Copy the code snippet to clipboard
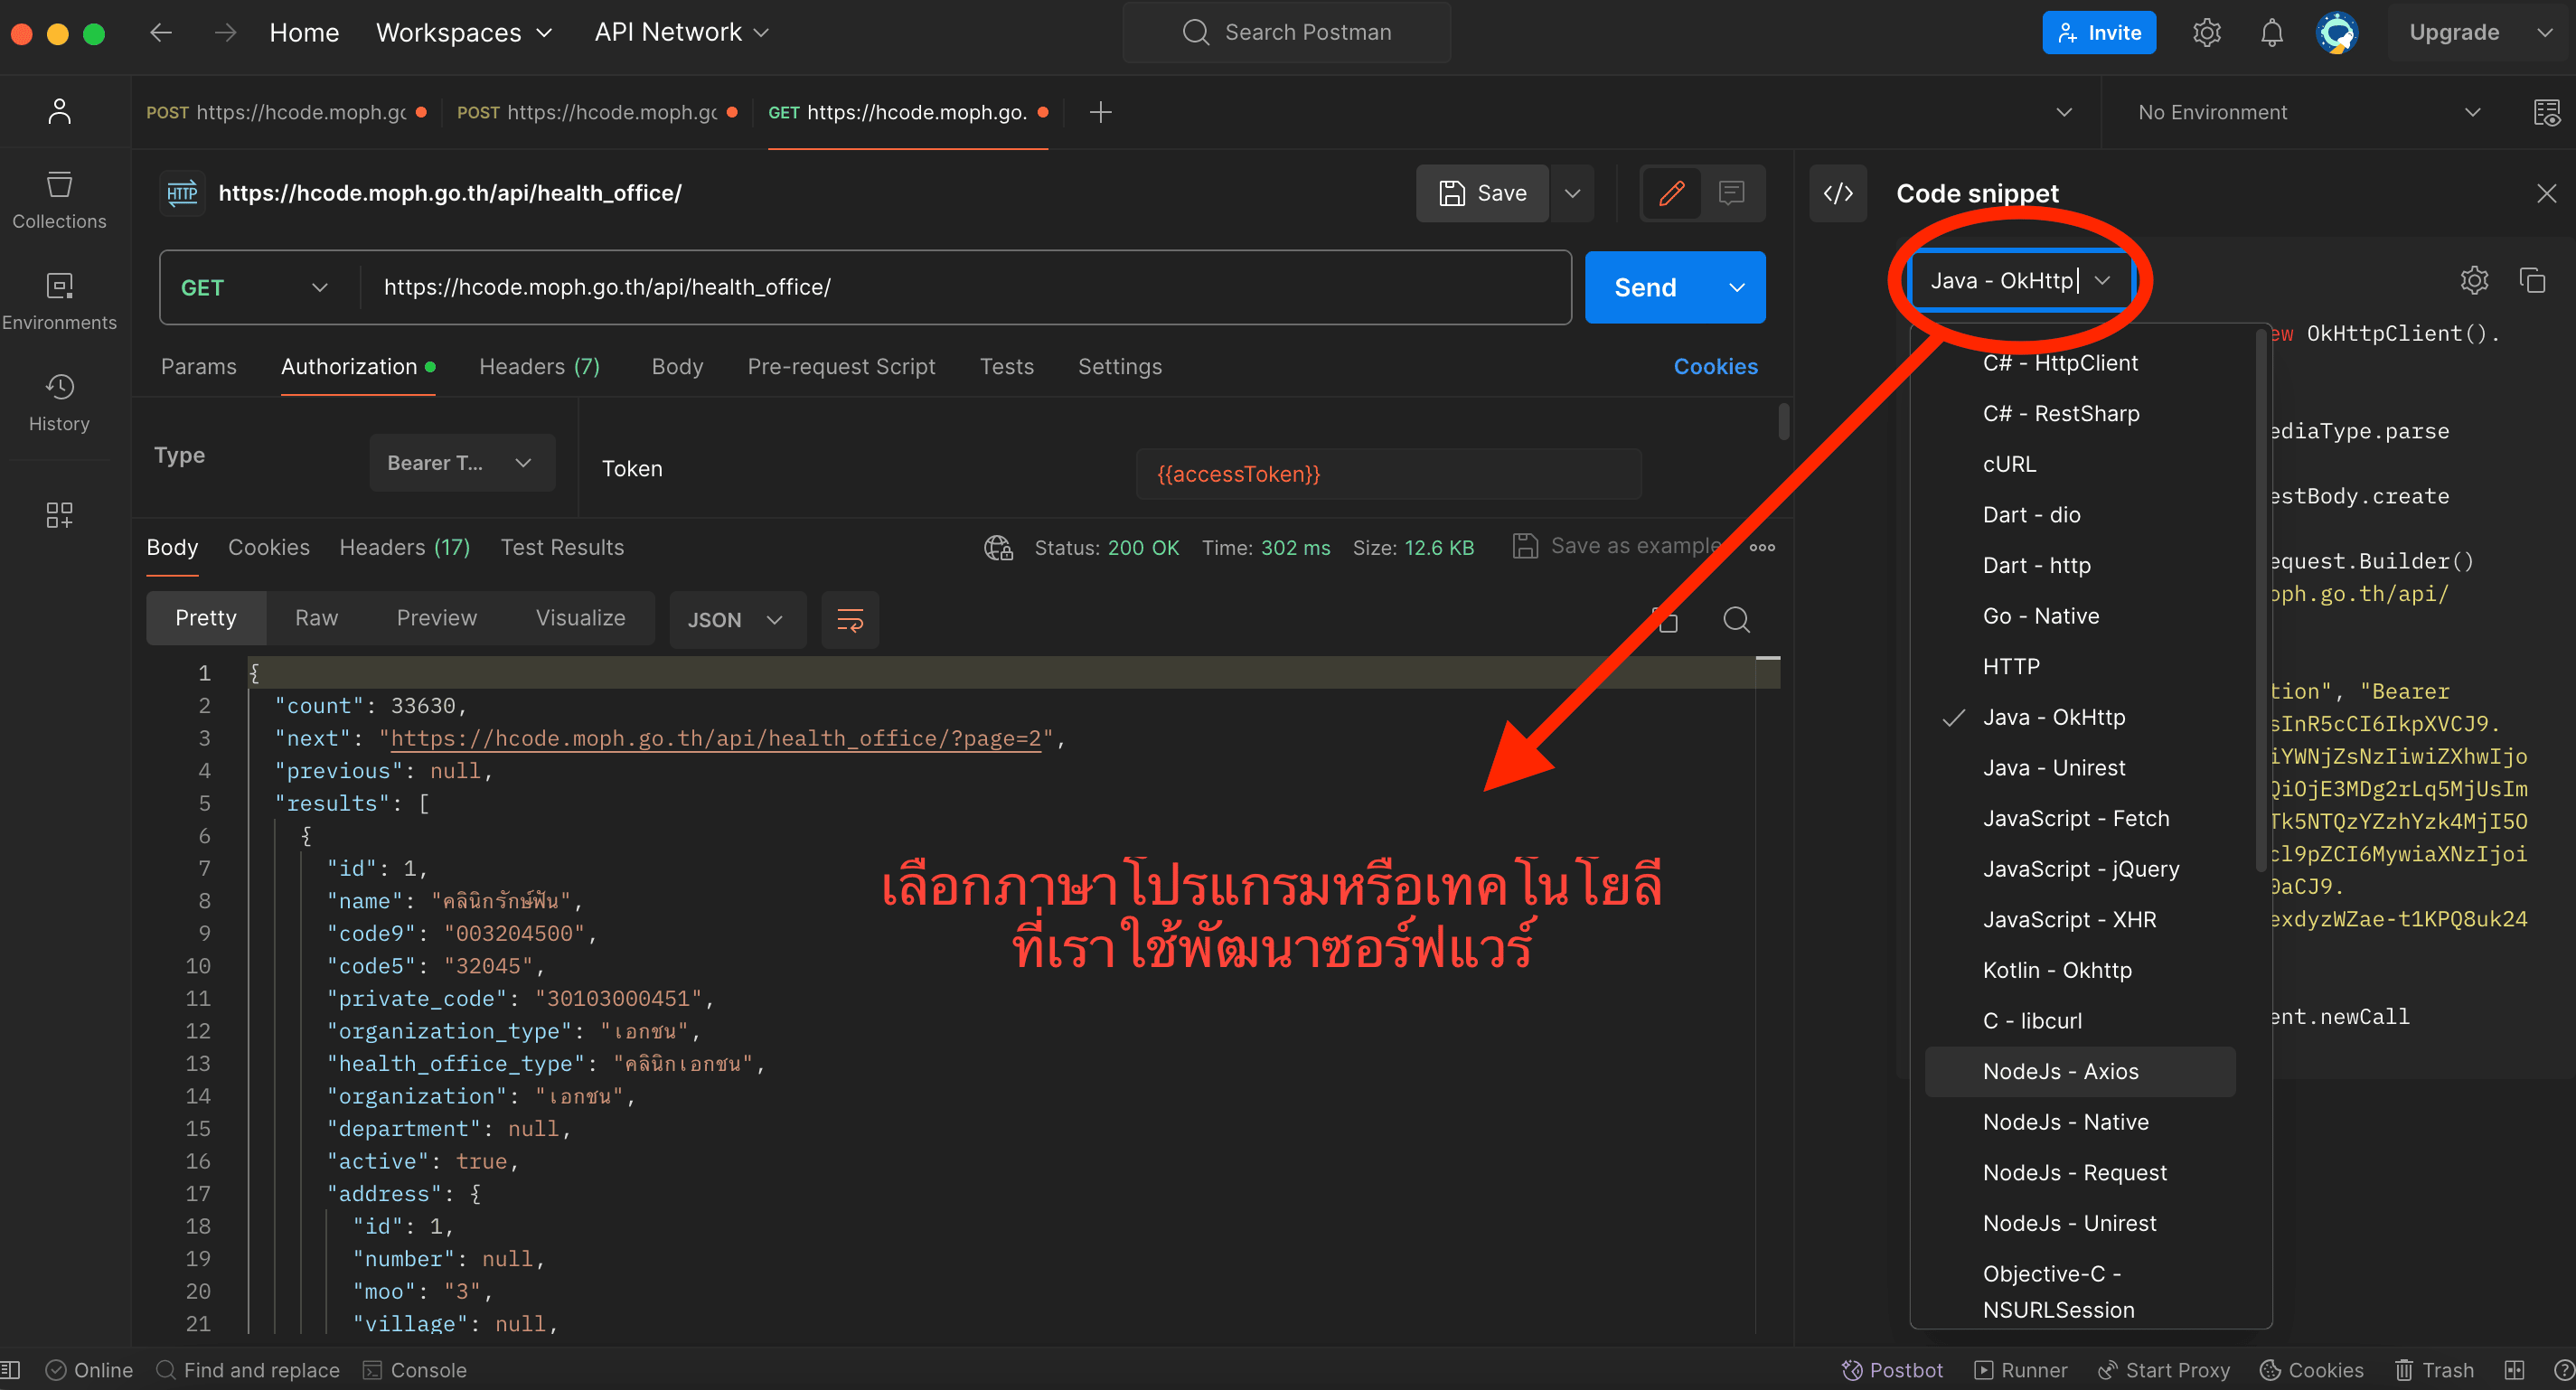Screen dimensions: 2576x1390 point(2532,281)
